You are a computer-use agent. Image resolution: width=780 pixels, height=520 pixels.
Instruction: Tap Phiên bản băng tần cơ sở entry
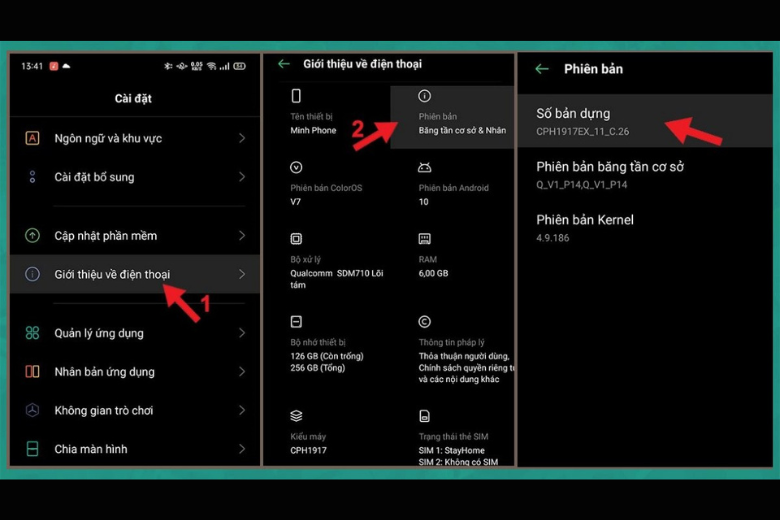(610, 174)
